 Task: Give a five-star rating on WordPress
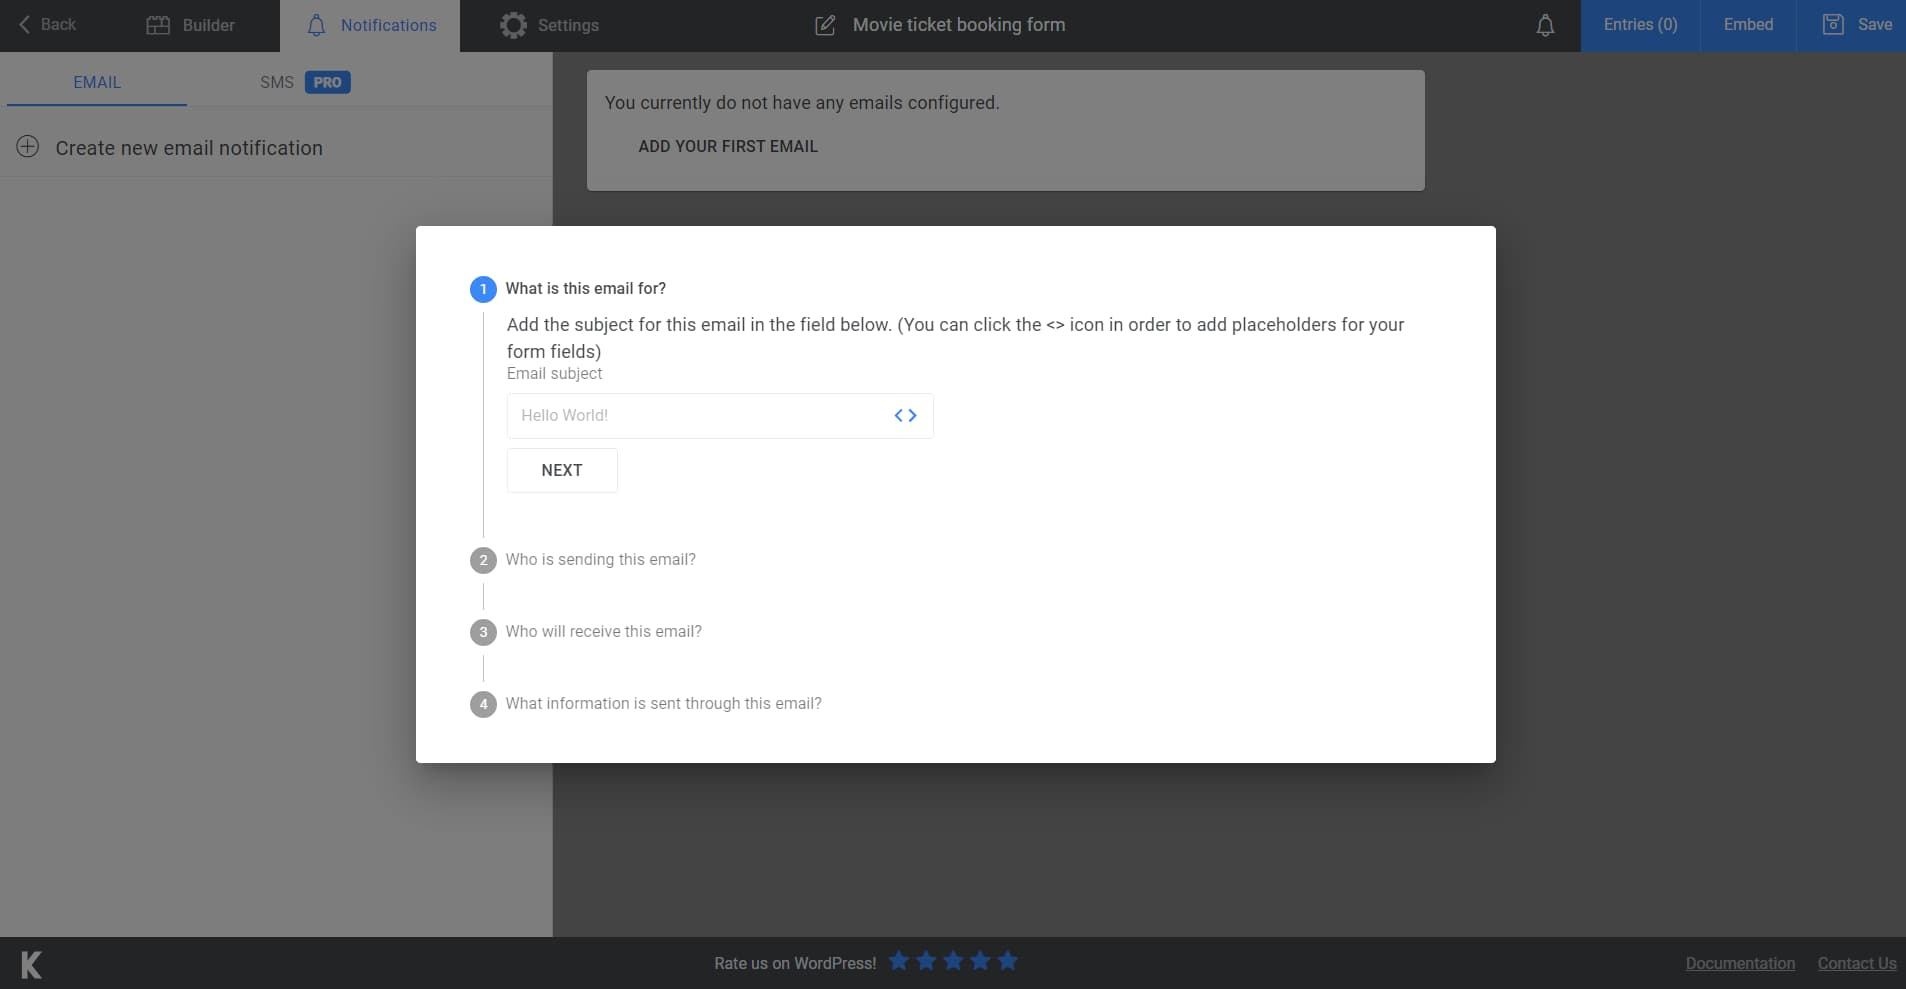(1006, 961)
